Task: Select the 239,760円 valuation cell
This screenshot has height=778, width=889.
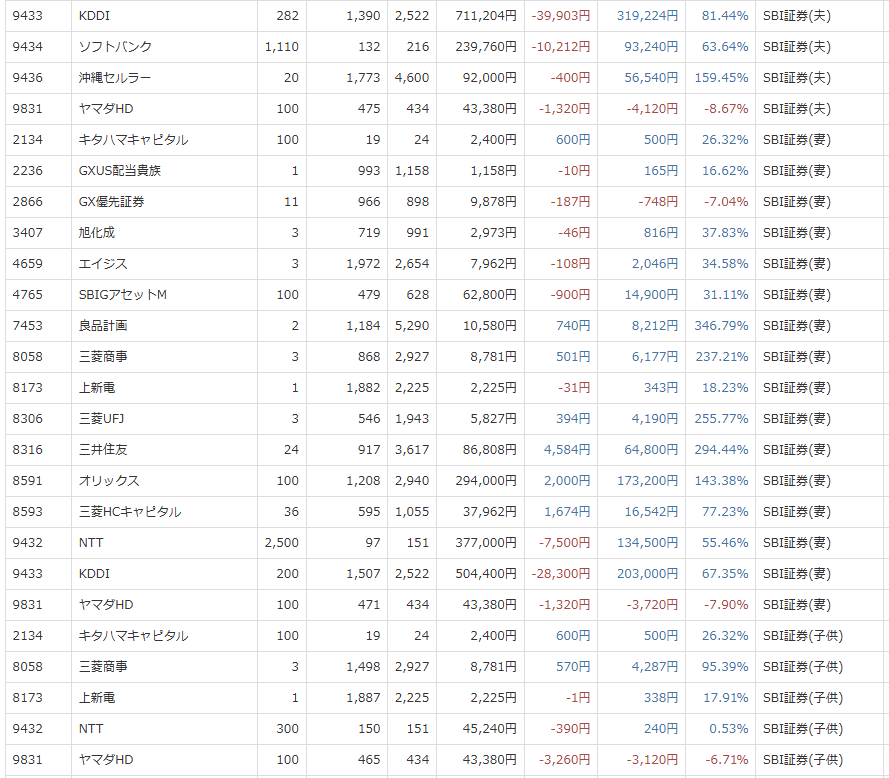Action: 486,46
